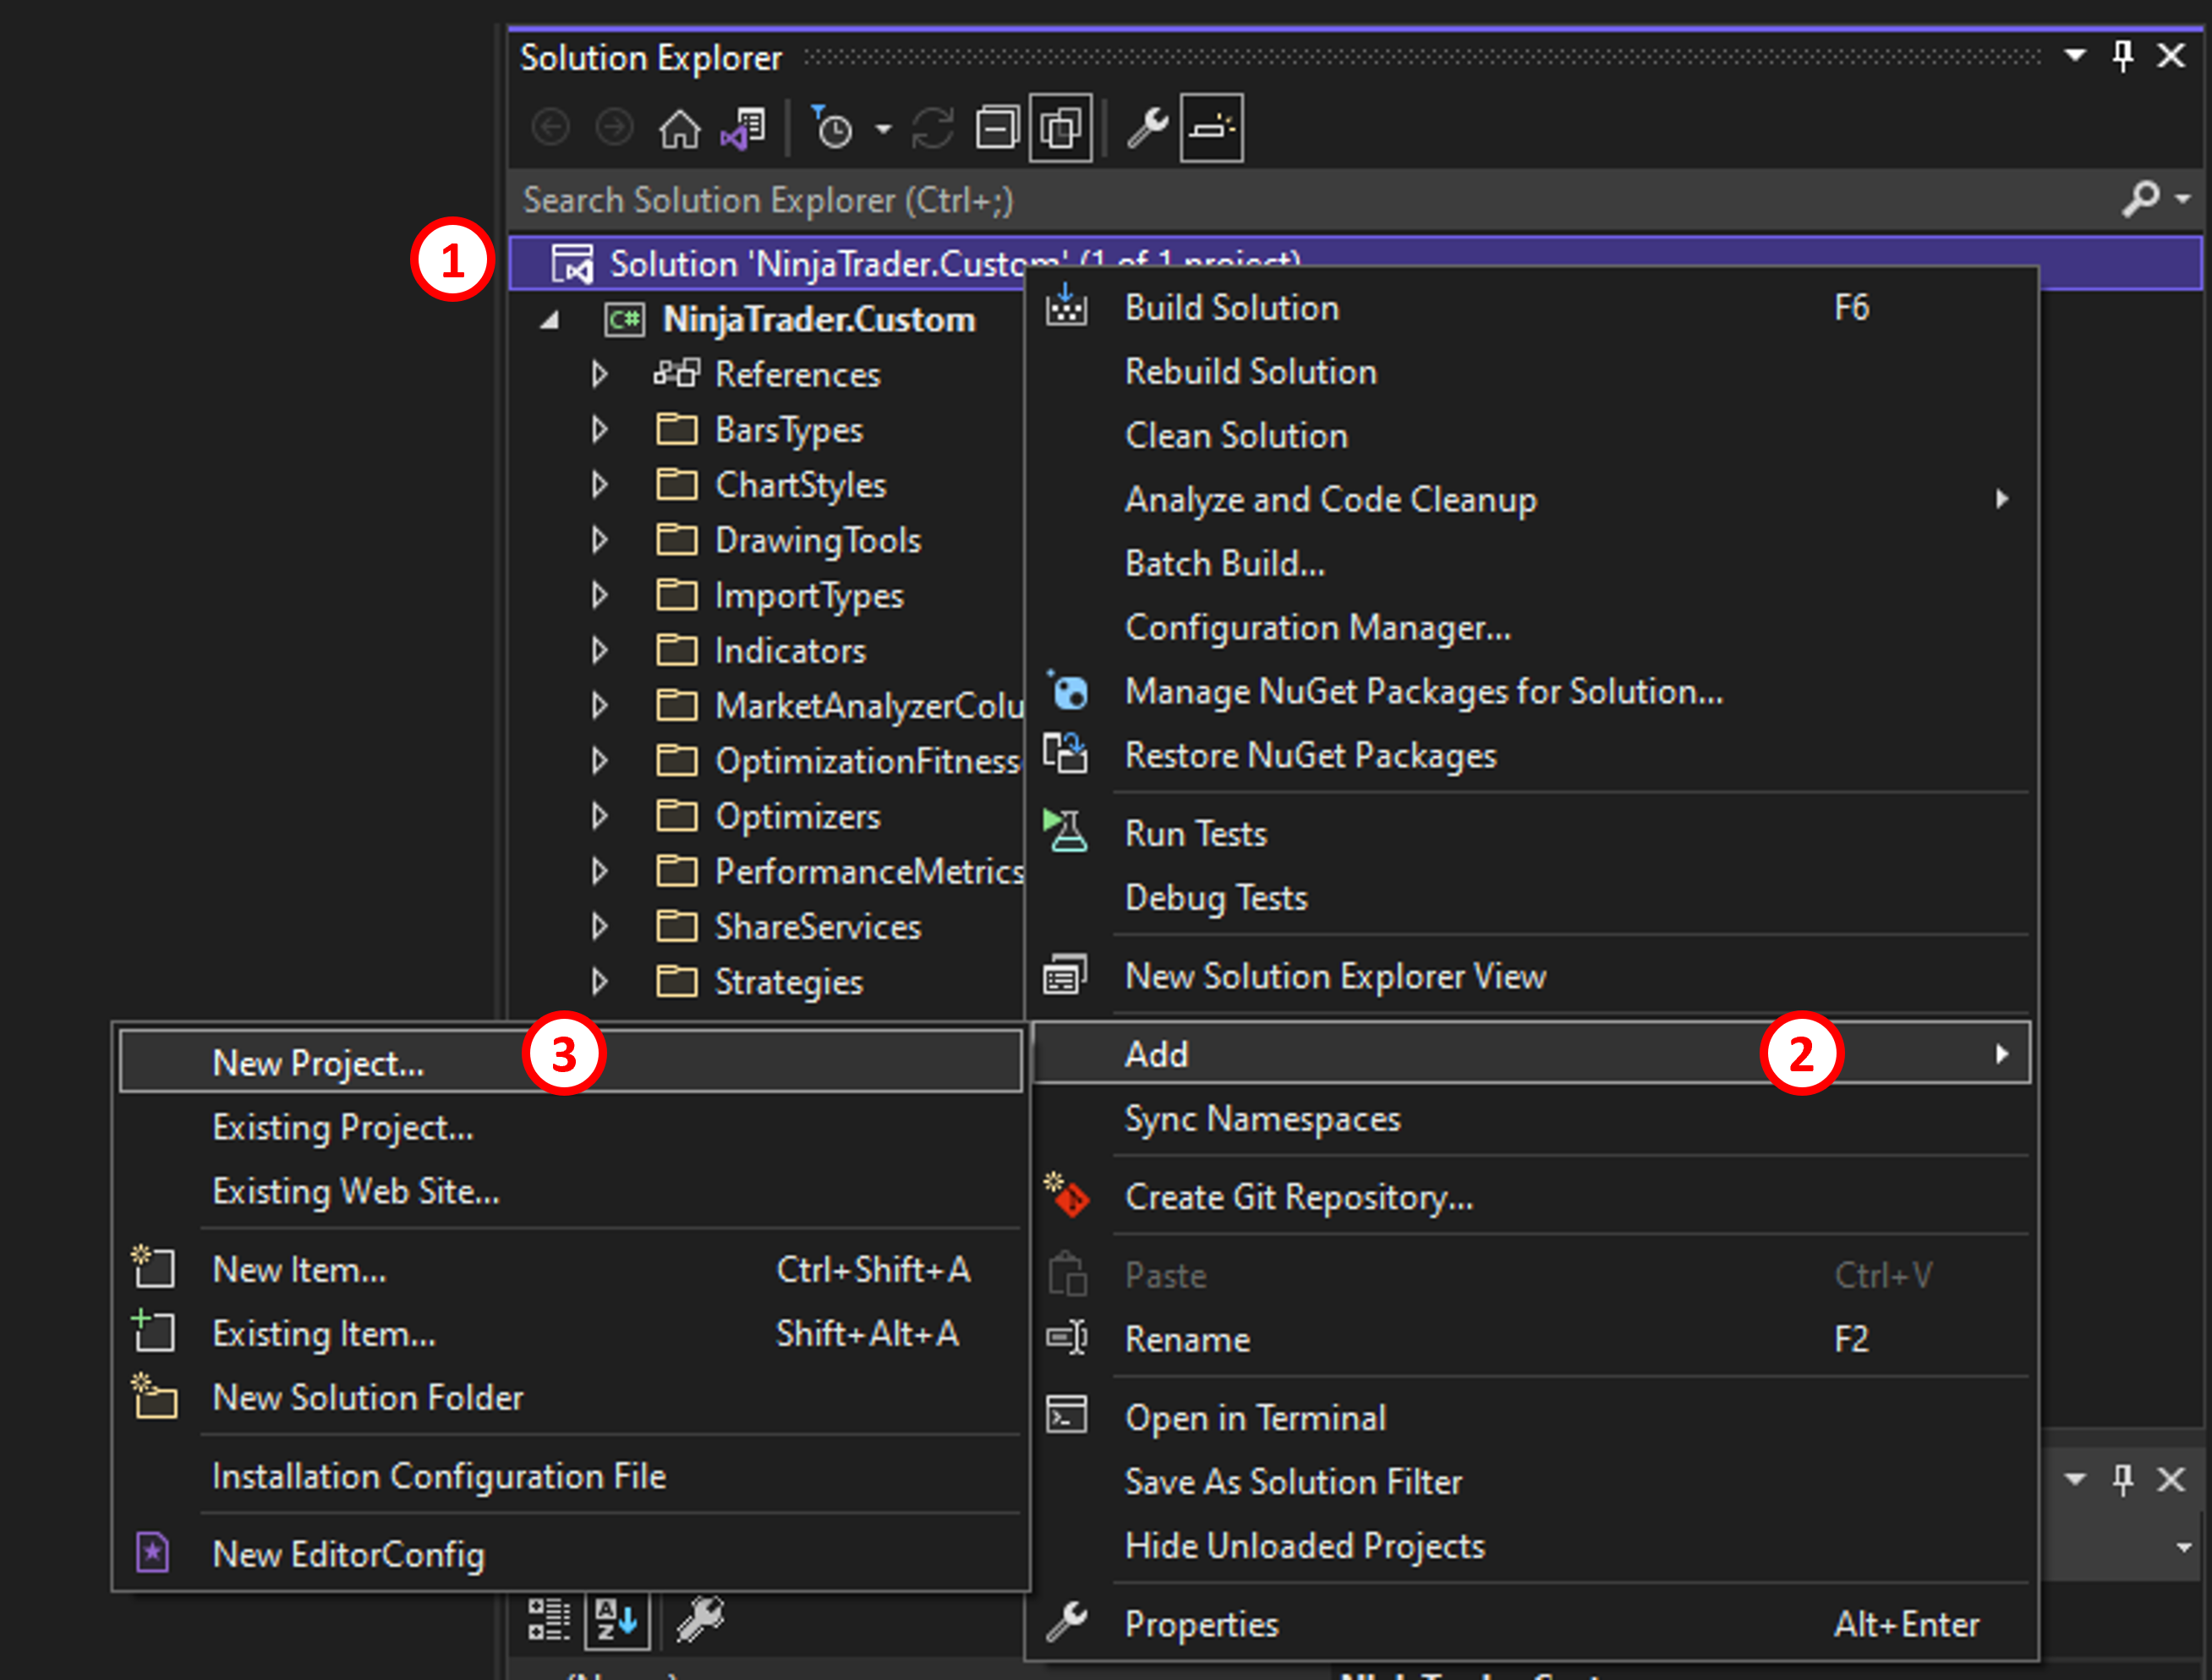Screen dimensions: 2212x1680
Task: Select the NinjaTrader.Custom C# project
Action: point(818,320)
